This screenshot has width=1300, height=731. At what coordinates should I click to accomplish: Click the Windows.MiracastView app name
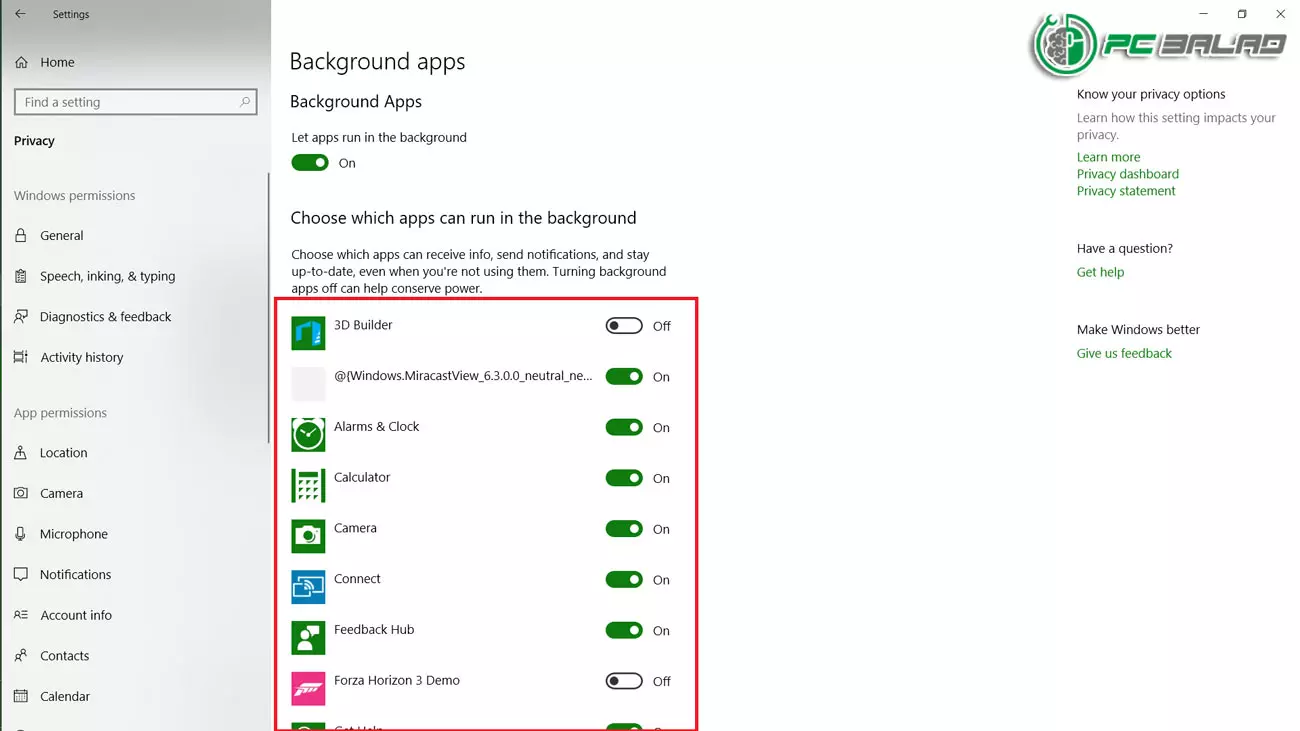(463, 377)
